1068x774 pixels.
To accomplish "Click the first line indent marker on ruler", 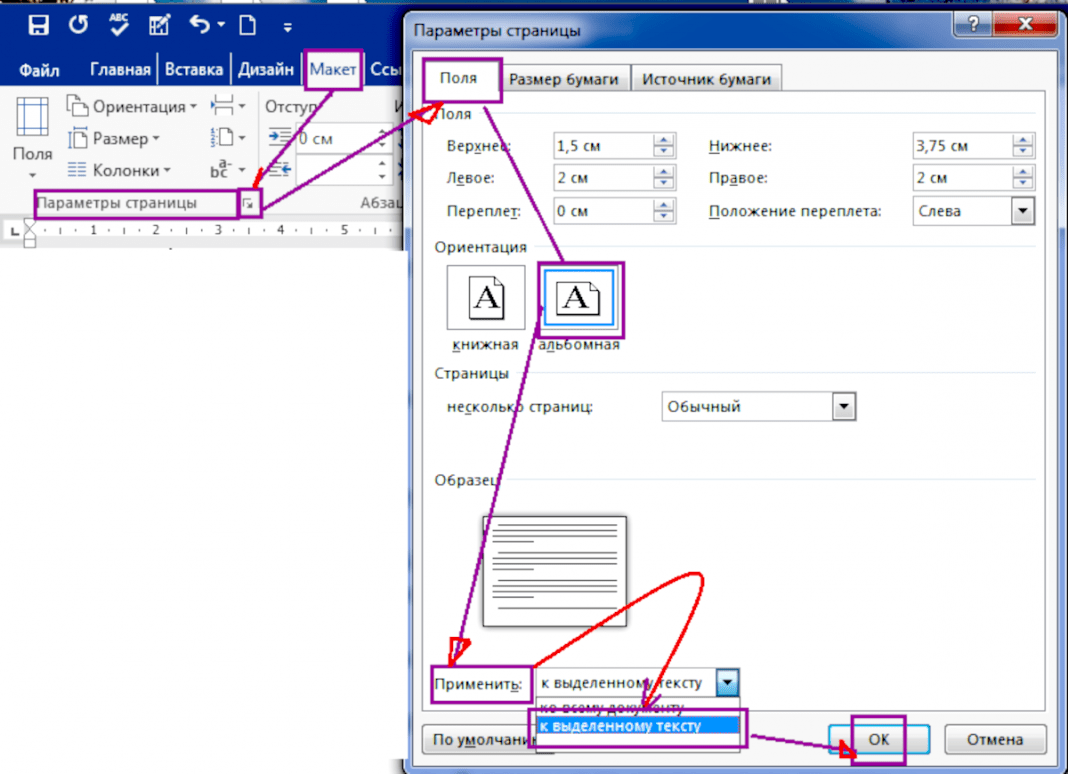I will [30, 223].
